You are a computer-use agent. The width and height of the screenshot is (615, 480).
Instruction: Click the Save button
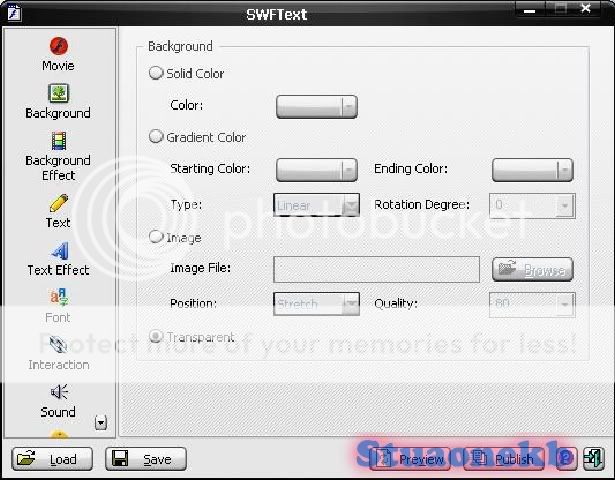146,459
